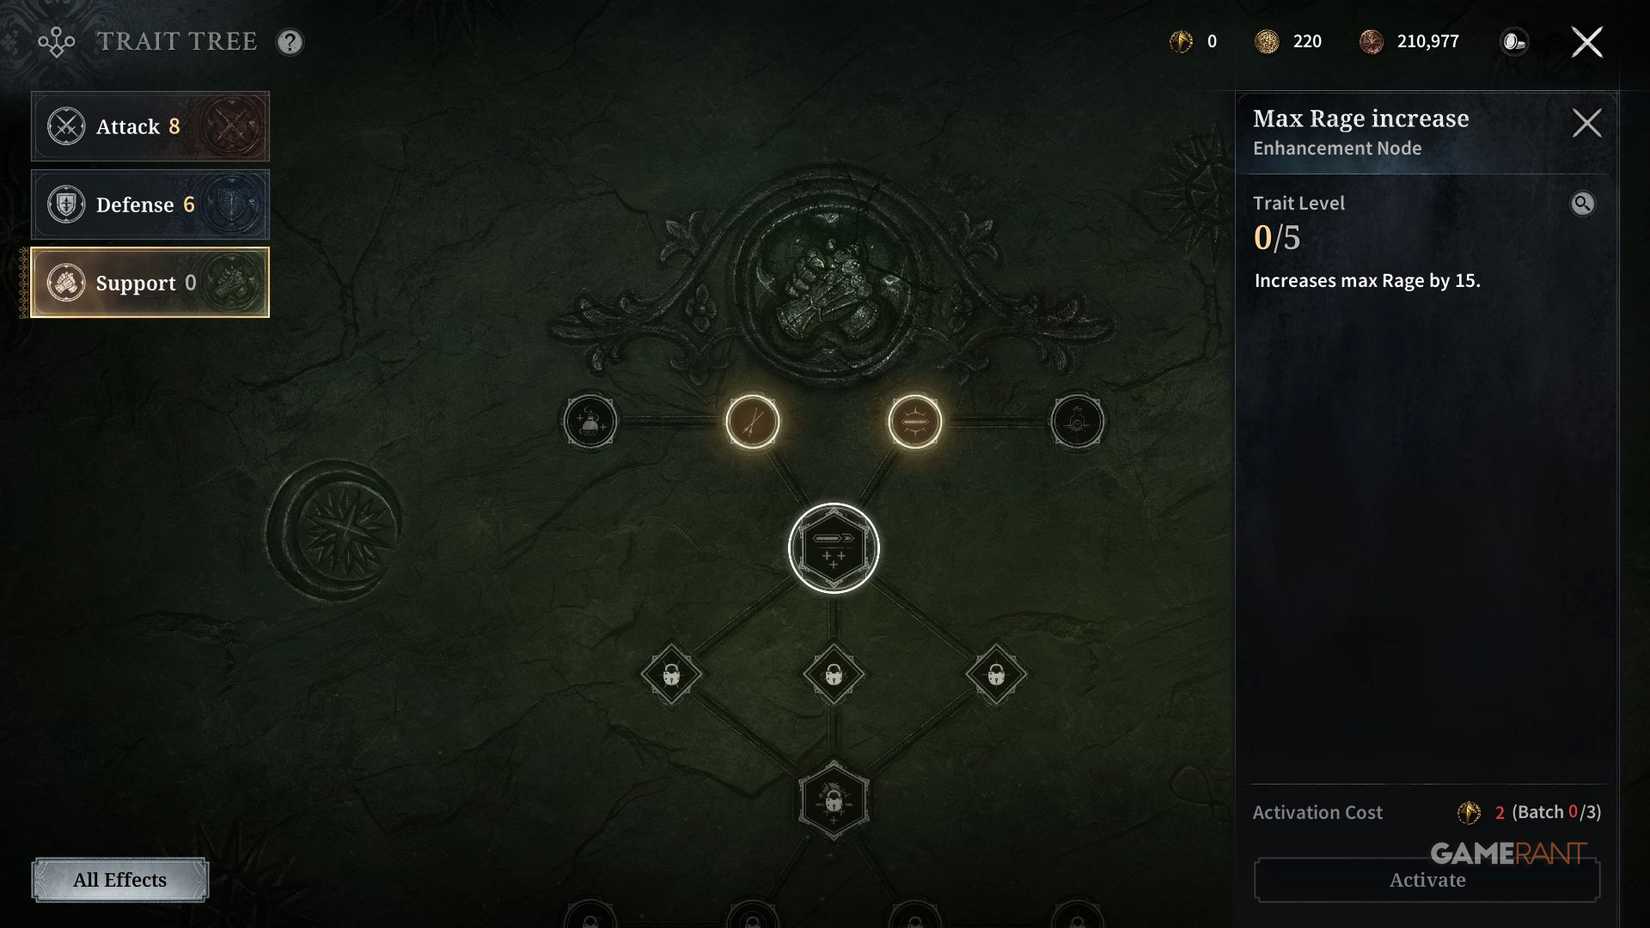Click the Activate button

(x=1427, y=880)
